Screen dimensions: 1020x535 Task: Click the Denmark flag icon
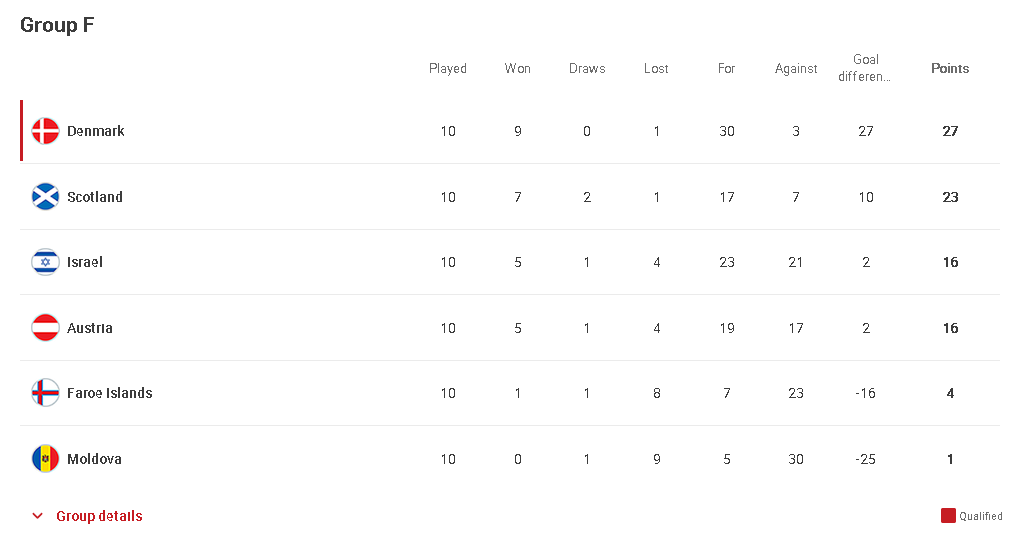tap(46, 131)
